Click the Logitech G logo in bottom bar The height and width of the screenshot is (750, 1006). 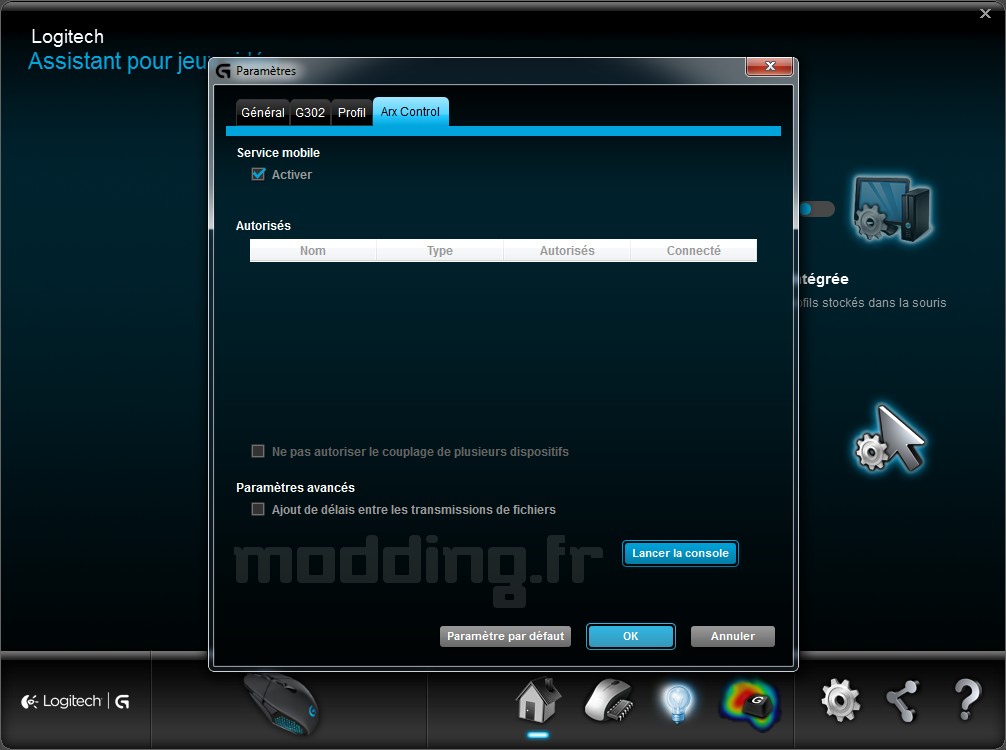(76, 701)
